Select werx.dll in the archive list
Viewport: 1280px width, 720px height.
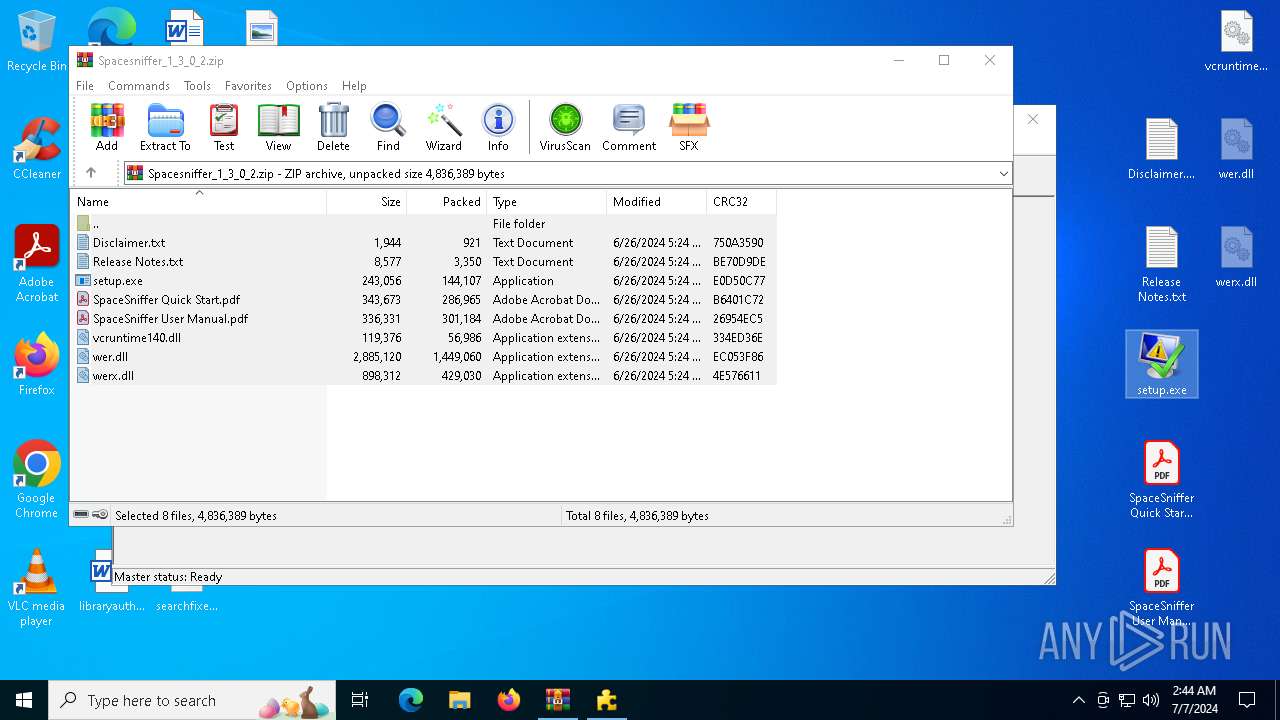[424, 376]
